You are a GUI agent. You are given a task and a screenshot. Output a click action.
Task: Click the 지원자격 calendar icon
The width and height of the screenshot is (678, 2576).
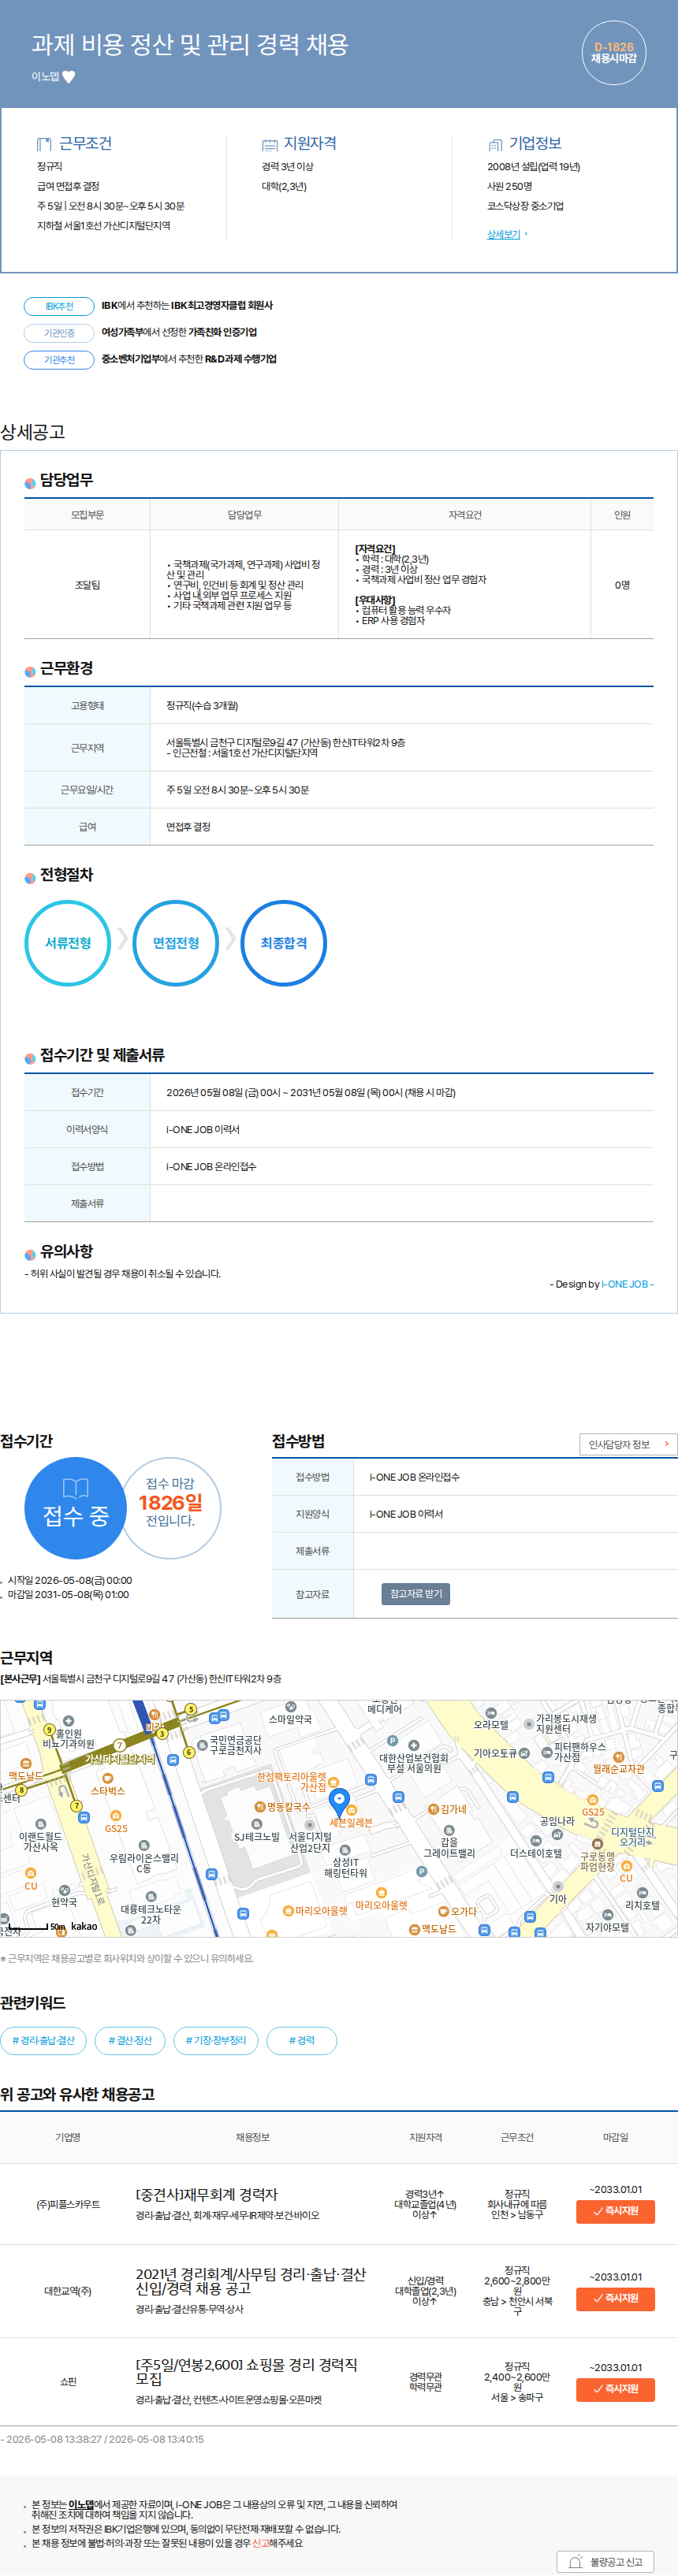coord(269,144)
